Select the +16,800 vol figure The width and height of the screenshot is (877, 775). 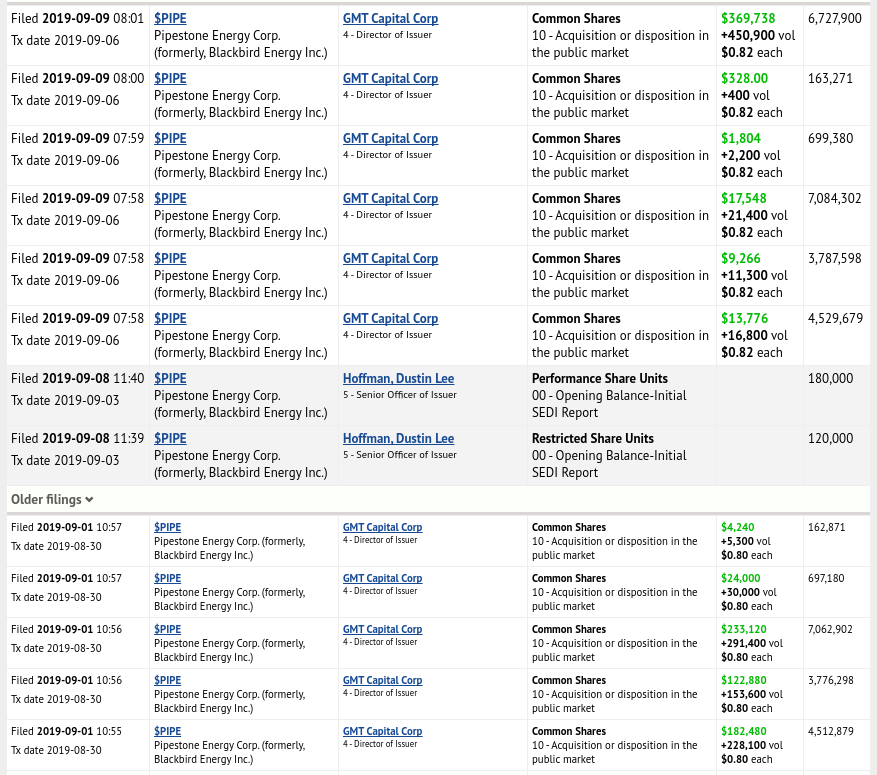click(x=754, y=335)
